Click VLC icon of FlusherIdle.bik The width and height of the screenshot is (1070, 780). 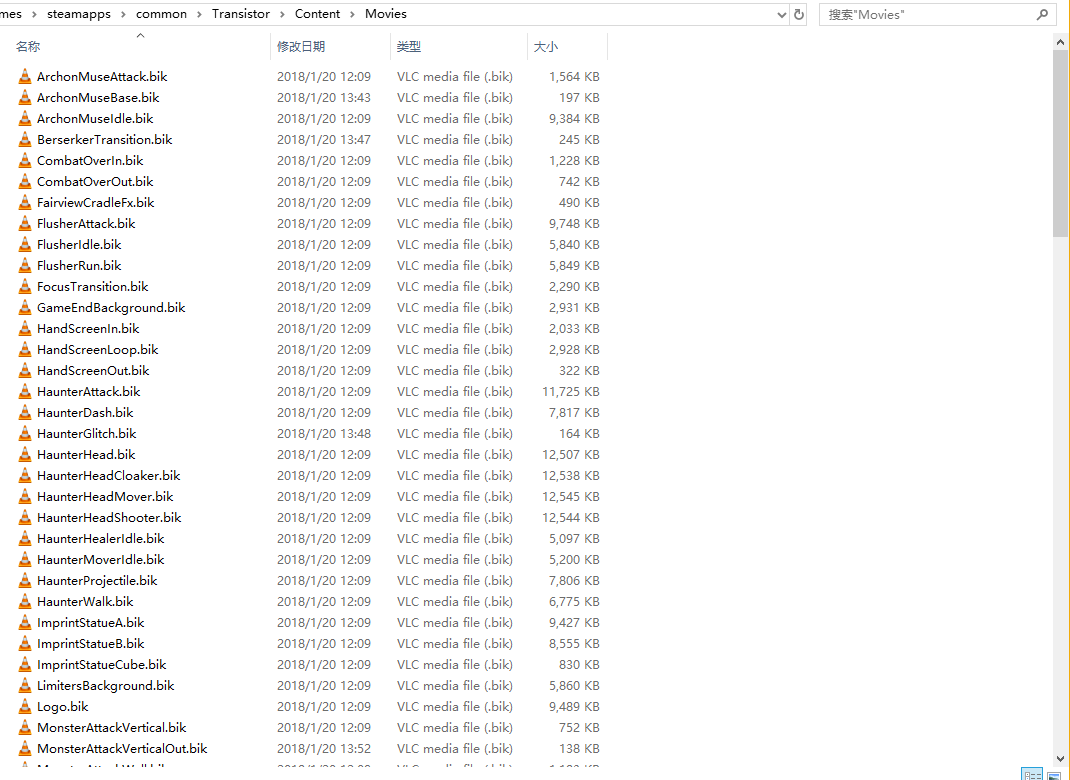point(25,244)
